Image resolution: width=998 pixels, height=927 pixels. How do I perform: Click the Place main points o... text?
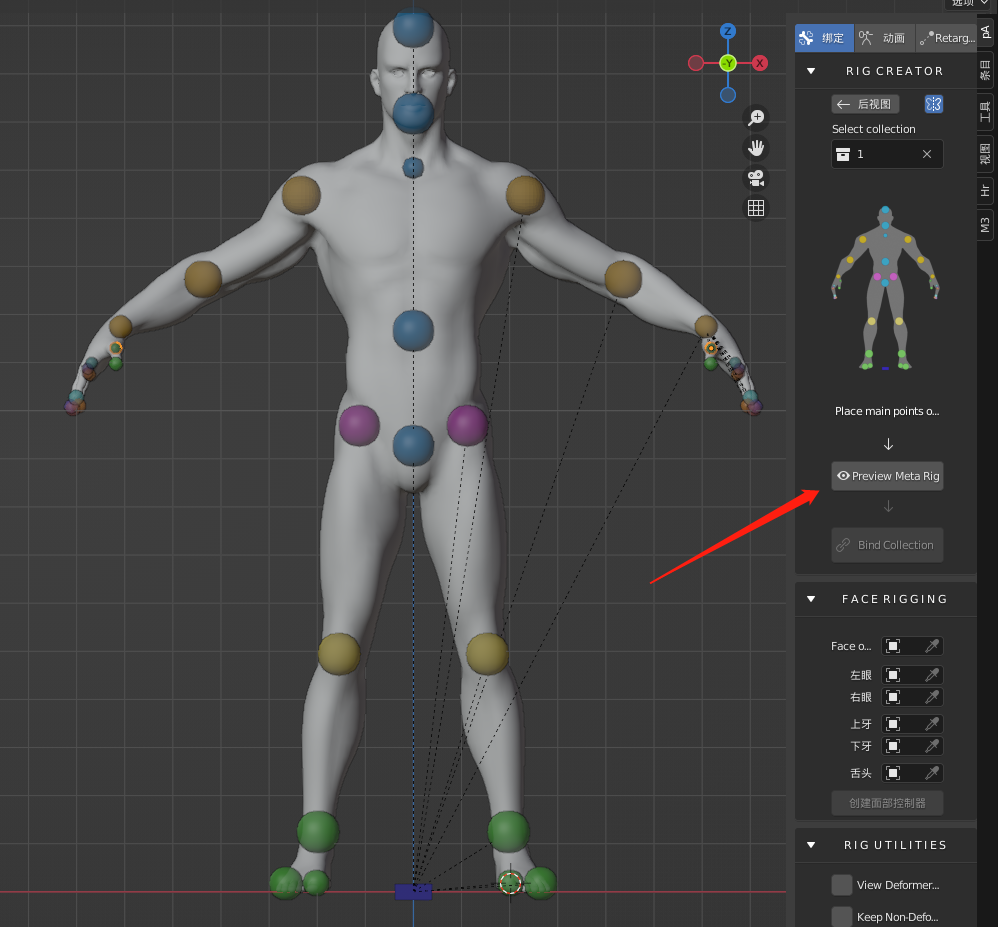pyautogui.click(x=887, y=411)
